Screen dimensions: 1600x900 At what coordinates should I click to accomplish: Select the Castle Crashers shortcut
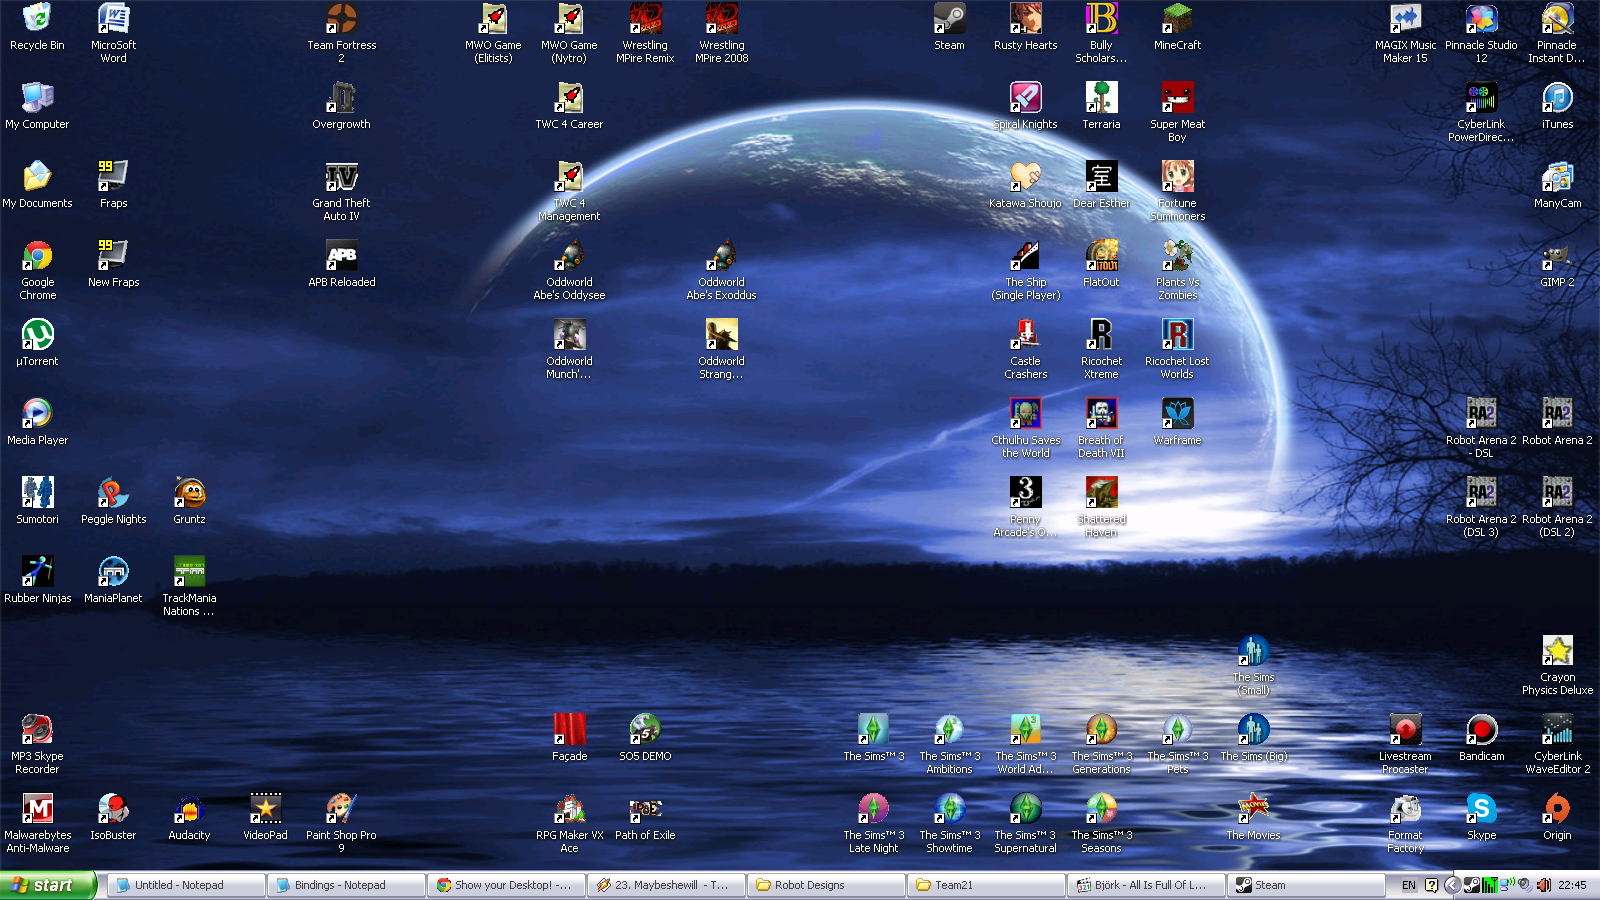point(1025,336)
